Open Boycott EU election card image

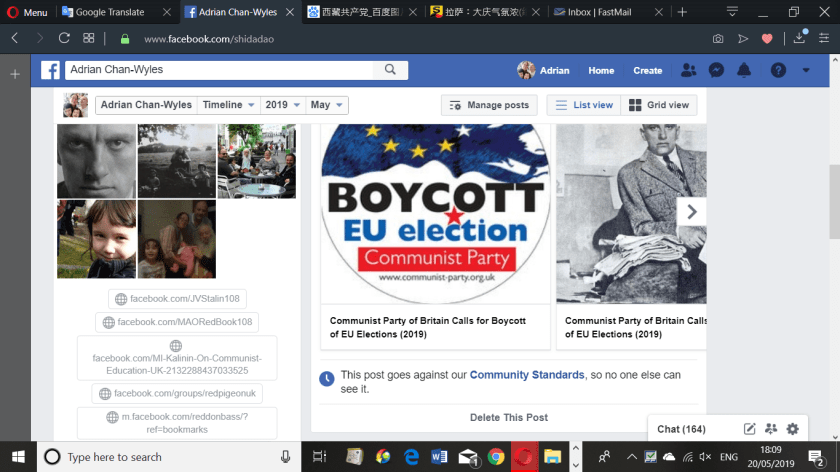(436, 214)
